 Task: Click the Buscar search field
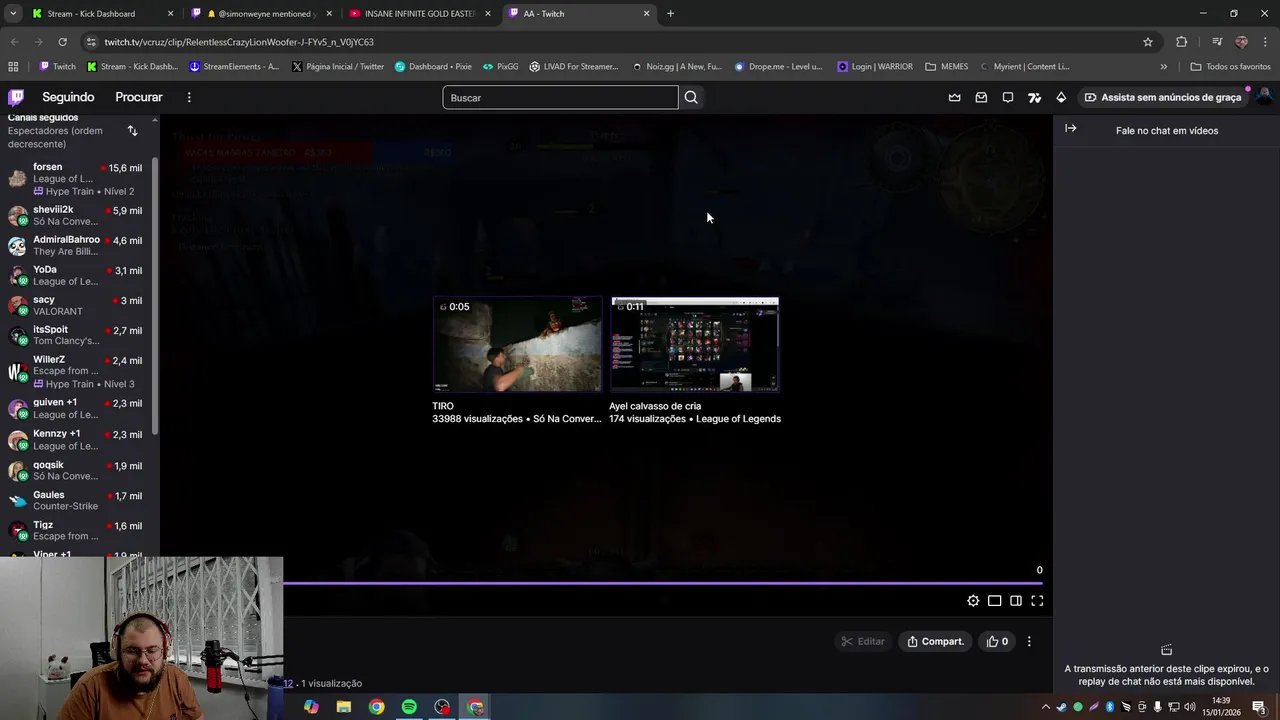(560, 97)
